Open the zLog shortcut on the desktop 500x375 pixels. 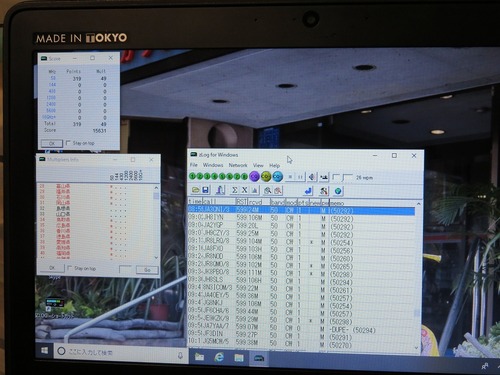pos(55,308)
